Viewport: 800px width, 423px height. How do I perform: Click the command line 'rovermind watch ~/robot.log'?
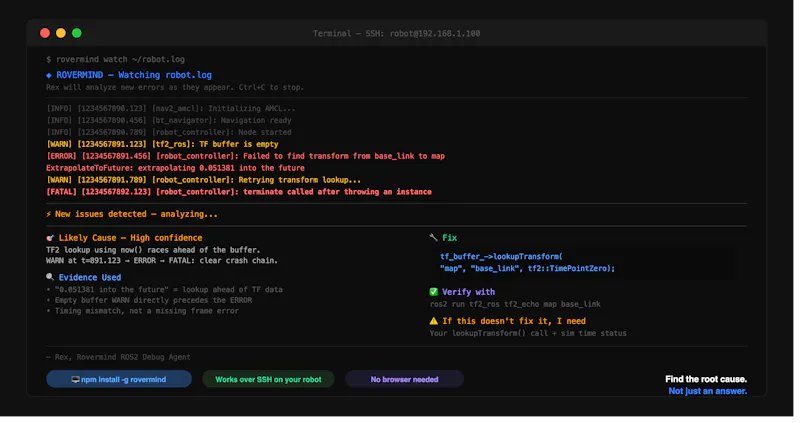coord(120,60)
